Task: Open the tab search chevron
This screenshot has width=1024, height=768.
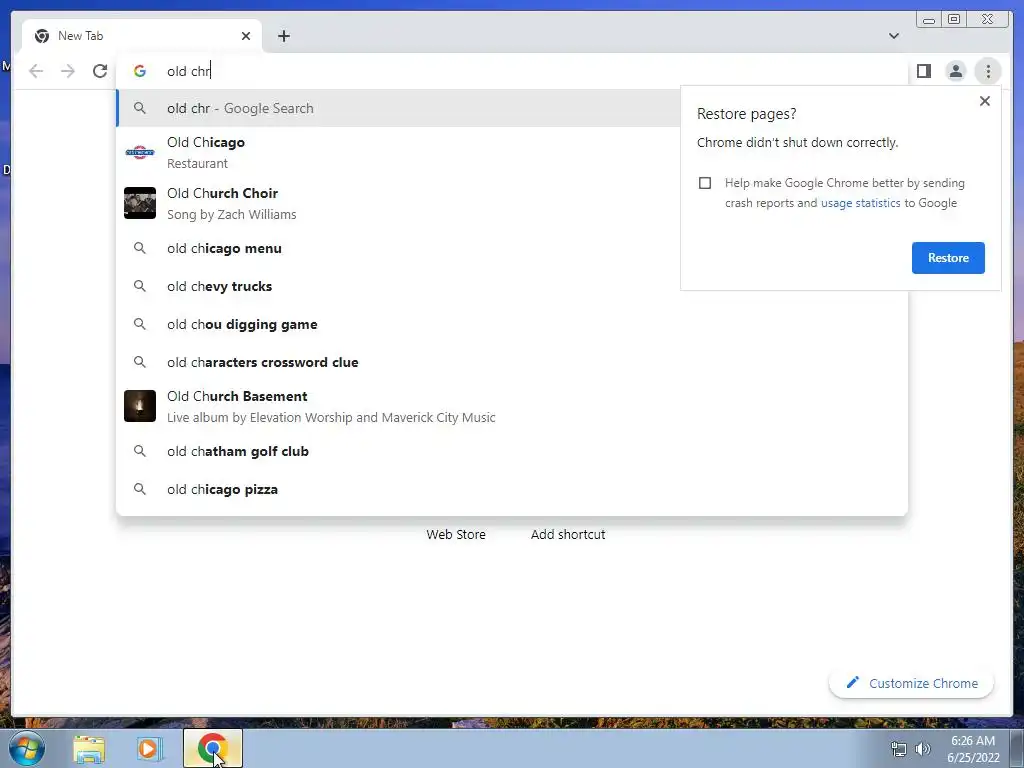Action: pyautogui.click(x=893, y=36)
